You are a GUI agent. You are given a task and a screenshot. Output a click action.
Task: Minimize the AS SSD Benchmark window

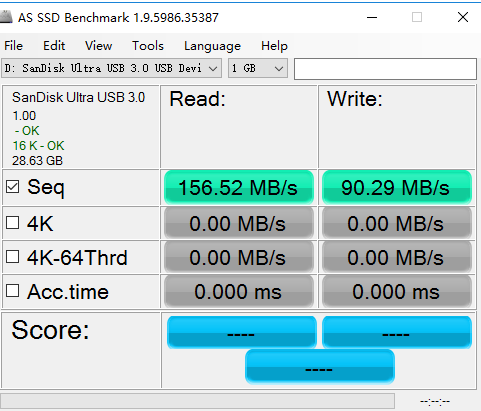(372, 17)
